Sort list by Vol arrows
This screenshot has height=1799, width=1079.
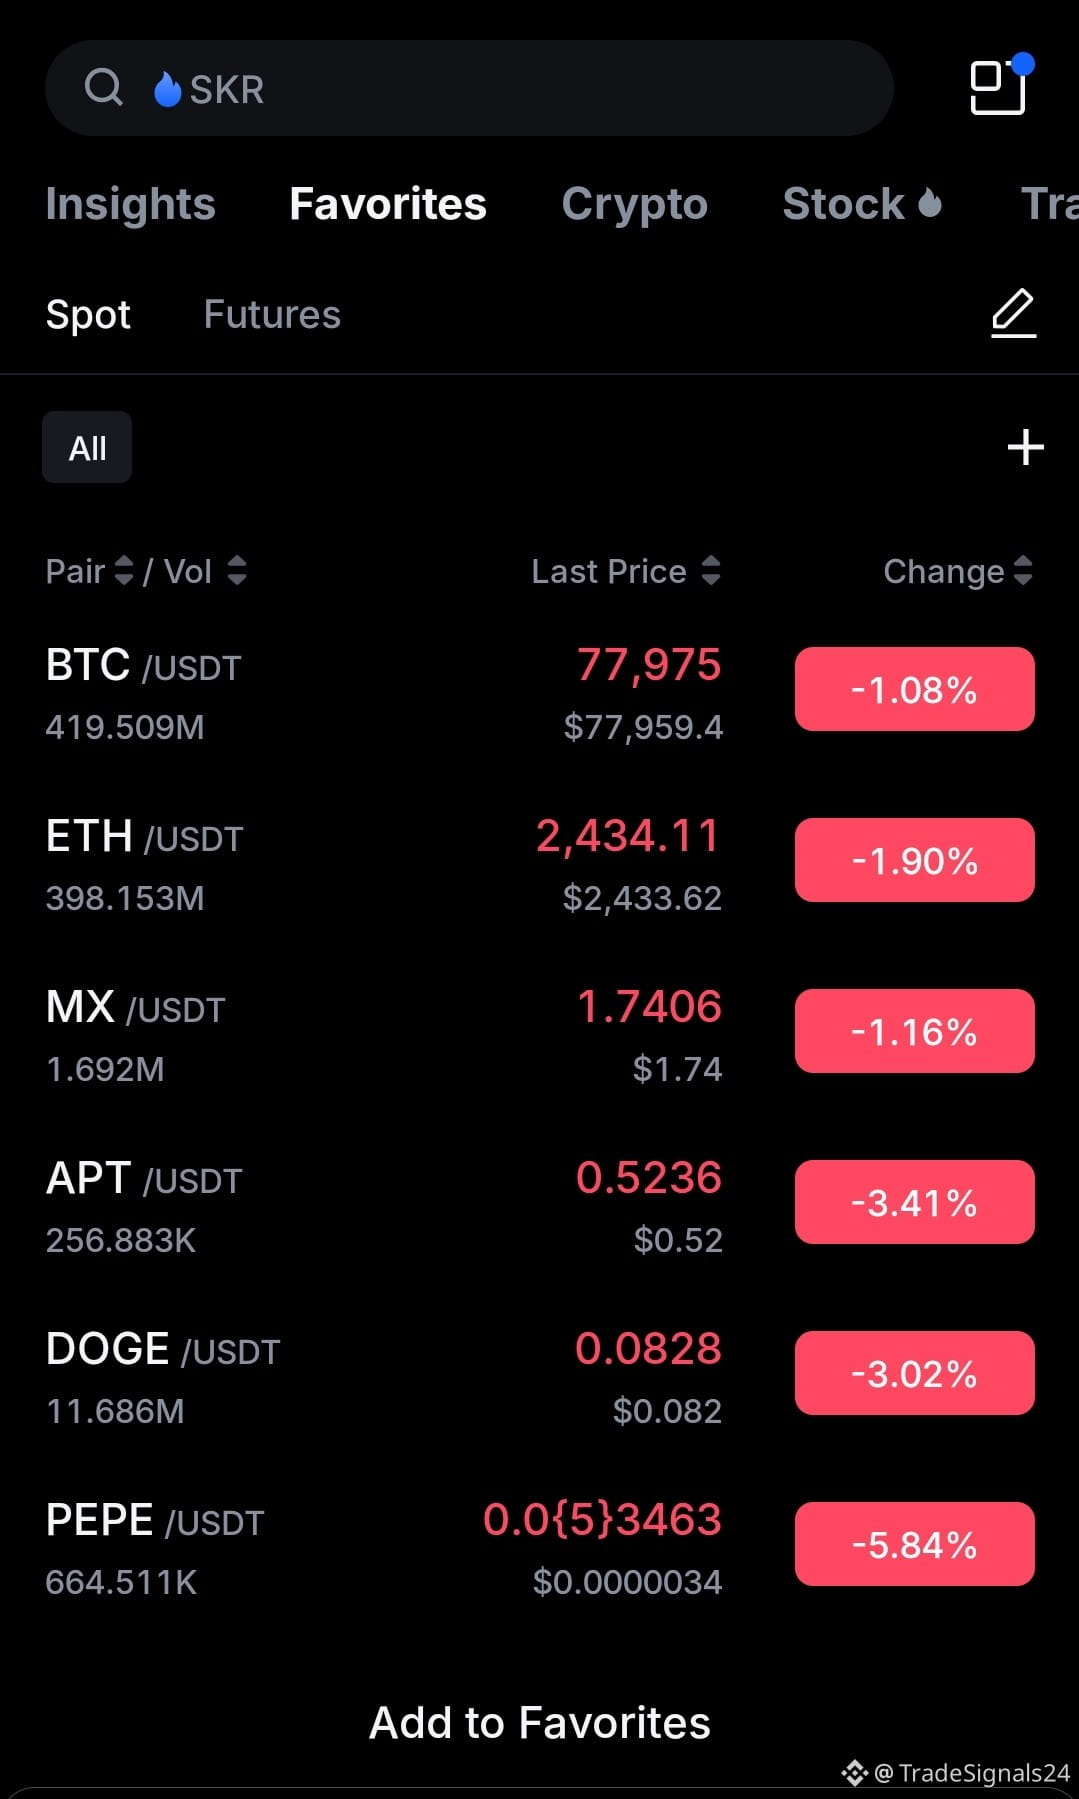pos(237,571)
